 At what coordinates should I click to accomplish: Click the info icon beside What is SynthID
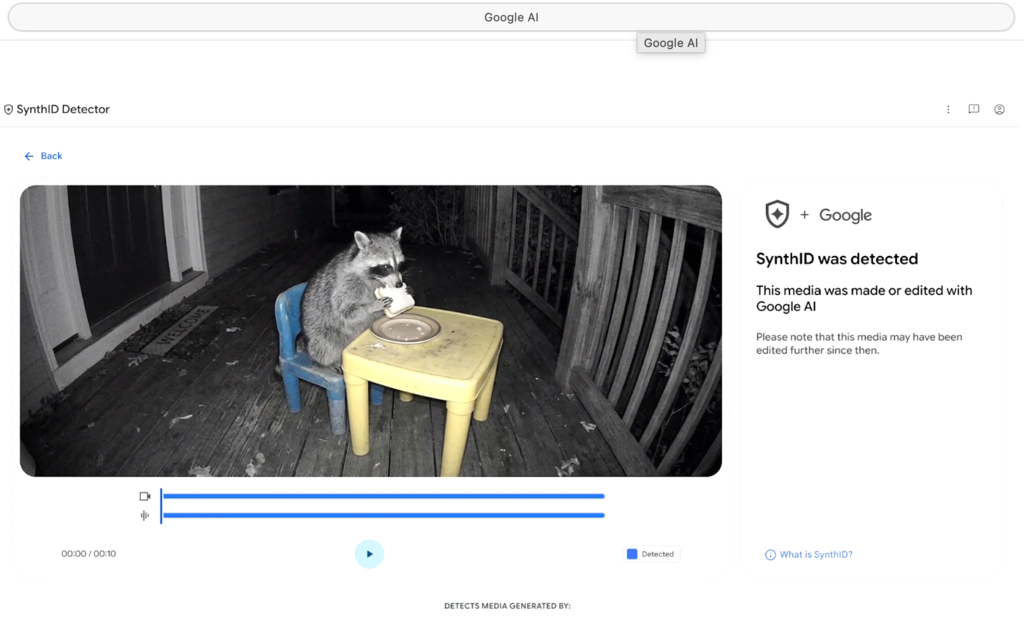(x=771, y=554)
